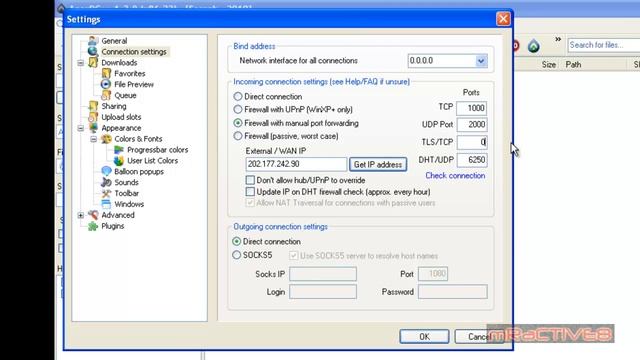
Task: Click the Progressbar colors icon
Action: tap(119, 149)
